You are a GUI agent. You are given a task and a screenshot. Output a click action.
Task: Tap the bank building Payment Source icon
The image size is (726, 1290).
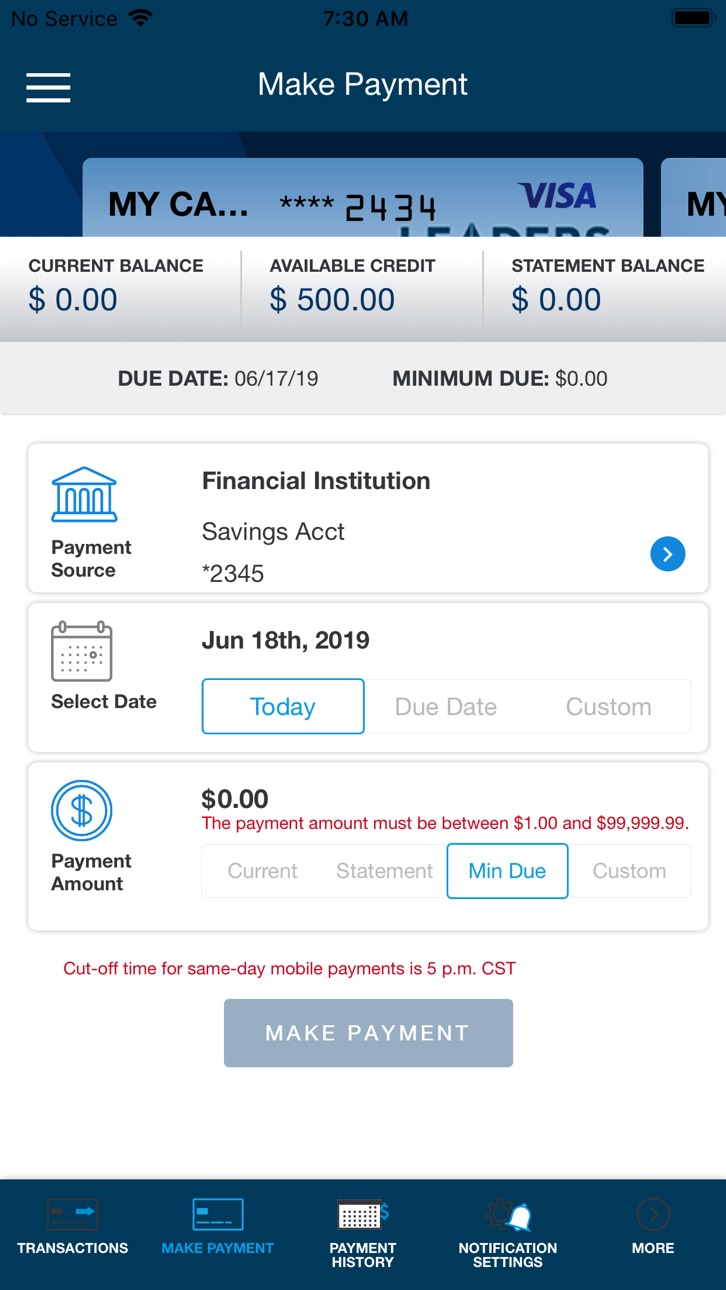[x=84, y=494]
